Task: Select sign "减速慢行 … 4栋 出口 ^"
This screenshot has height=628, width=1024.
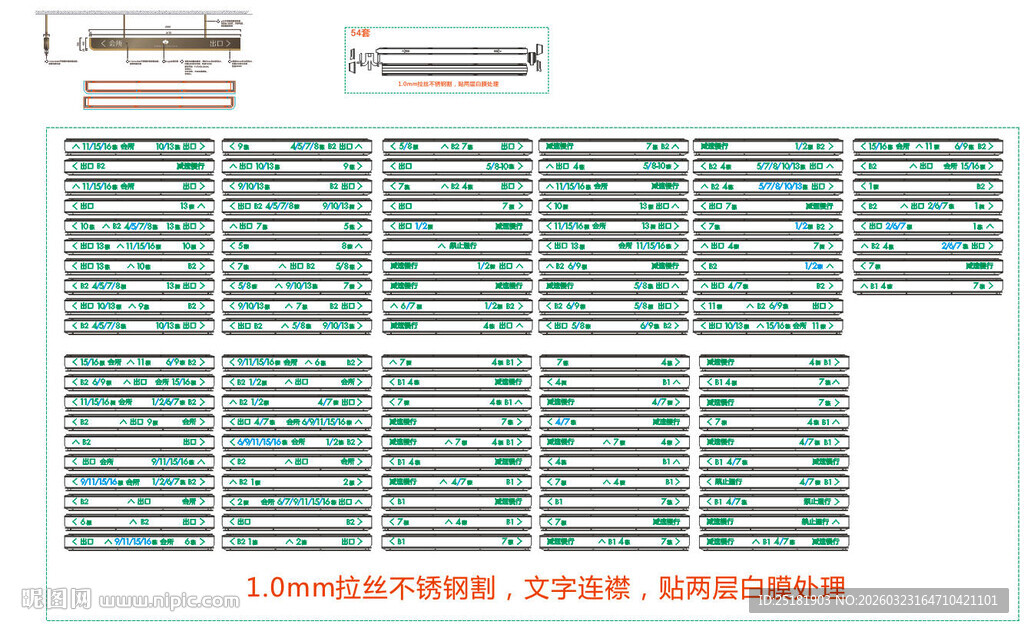Action: [x=457, y=327]
